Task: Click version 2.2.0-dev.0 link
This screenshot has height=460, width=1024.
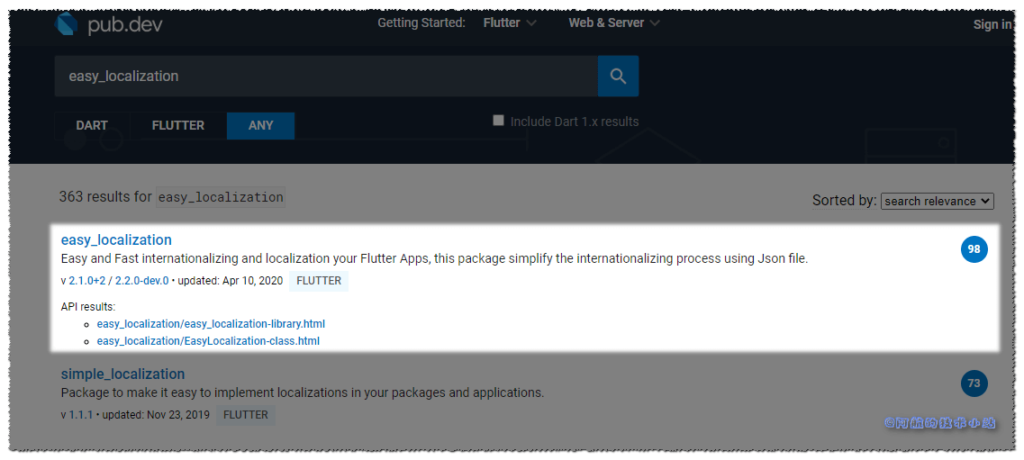Action: point(141,281)
